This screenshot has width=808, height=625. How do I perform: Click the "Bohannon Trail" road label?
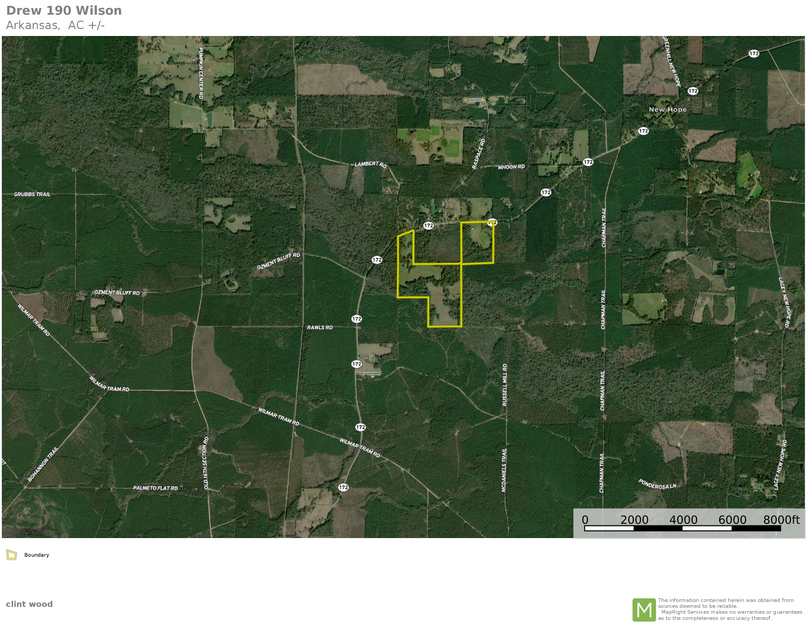(x=43, y=464)
